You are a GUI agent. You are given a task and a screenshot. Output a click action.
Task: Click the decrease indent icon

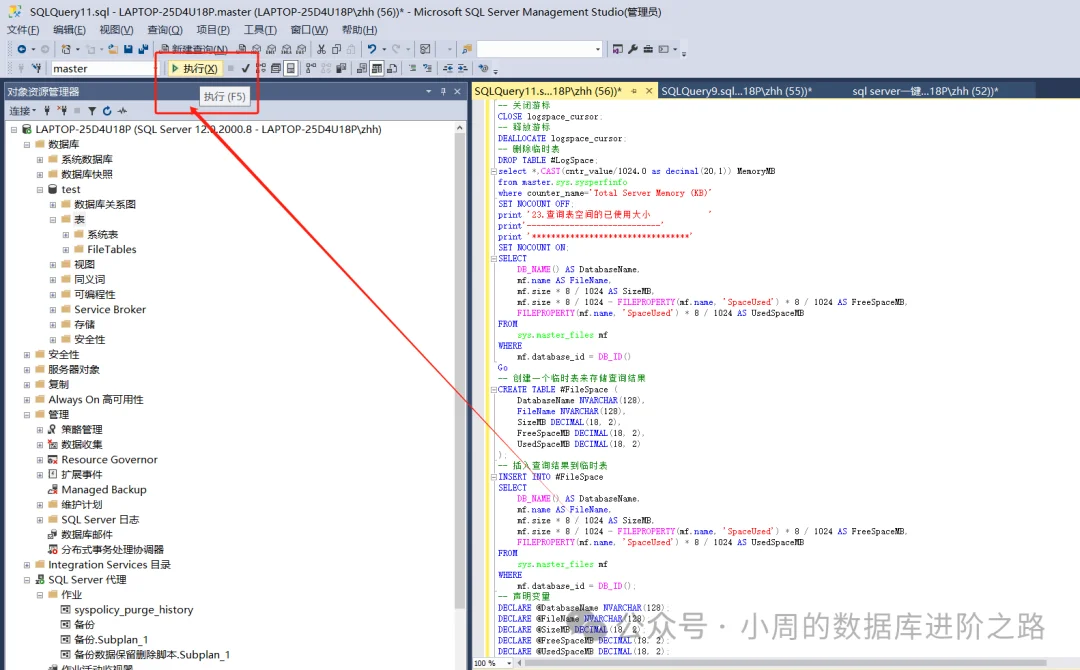pos(448,68)
